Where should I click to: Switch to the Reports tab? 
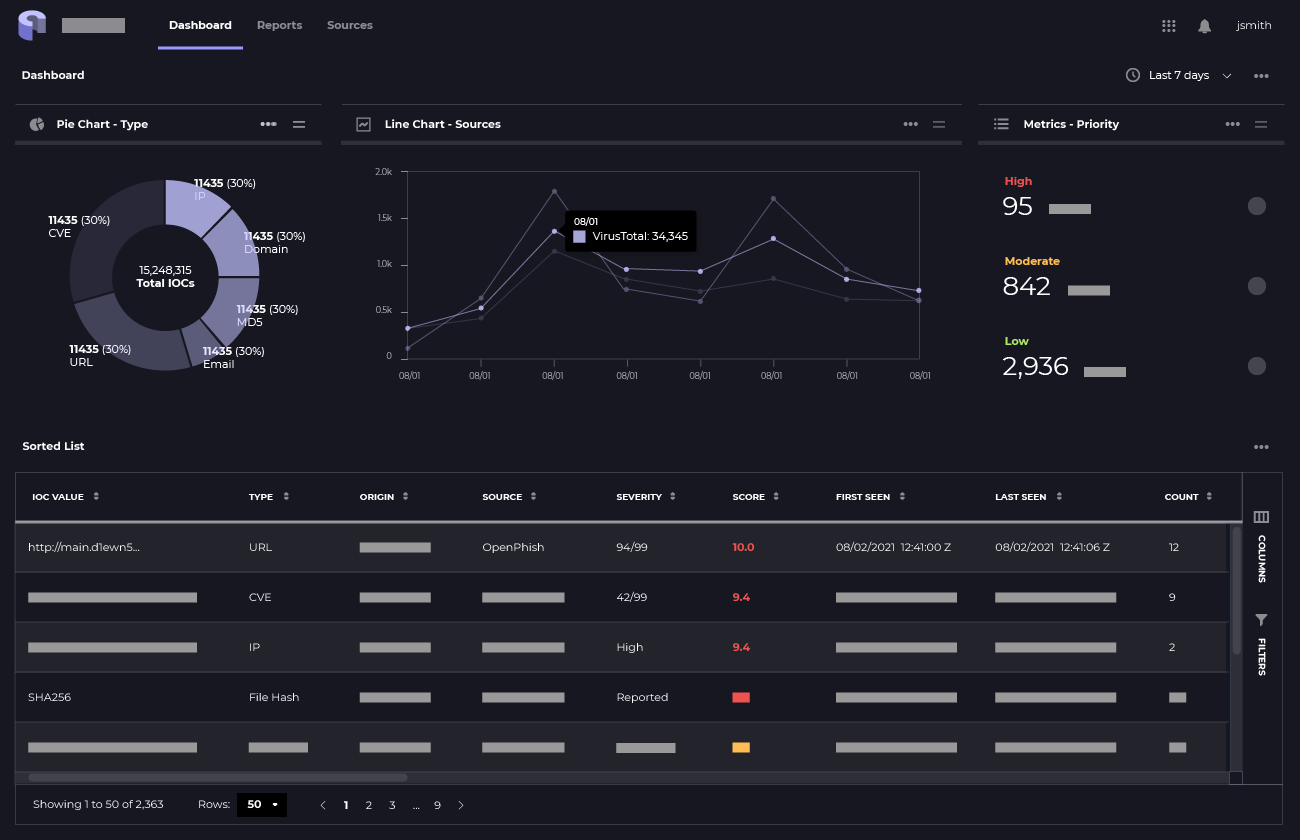click(x=279, y=25)
